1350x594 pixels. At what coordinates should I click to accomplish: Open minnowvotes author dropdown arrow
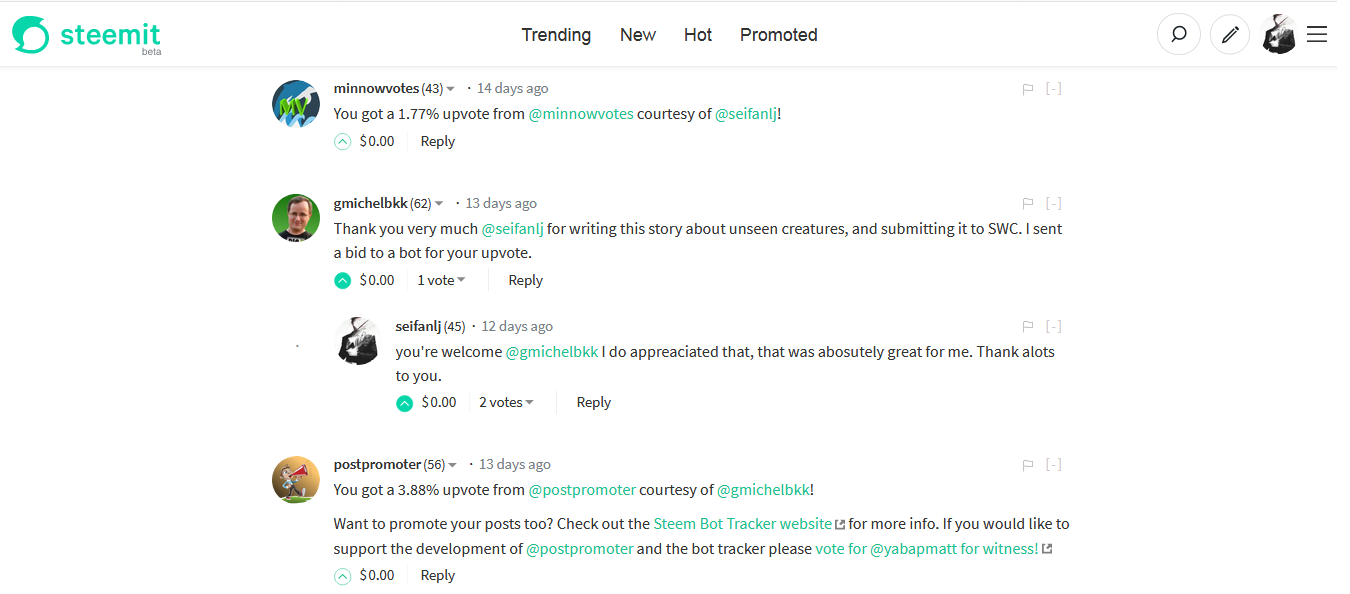451,89
